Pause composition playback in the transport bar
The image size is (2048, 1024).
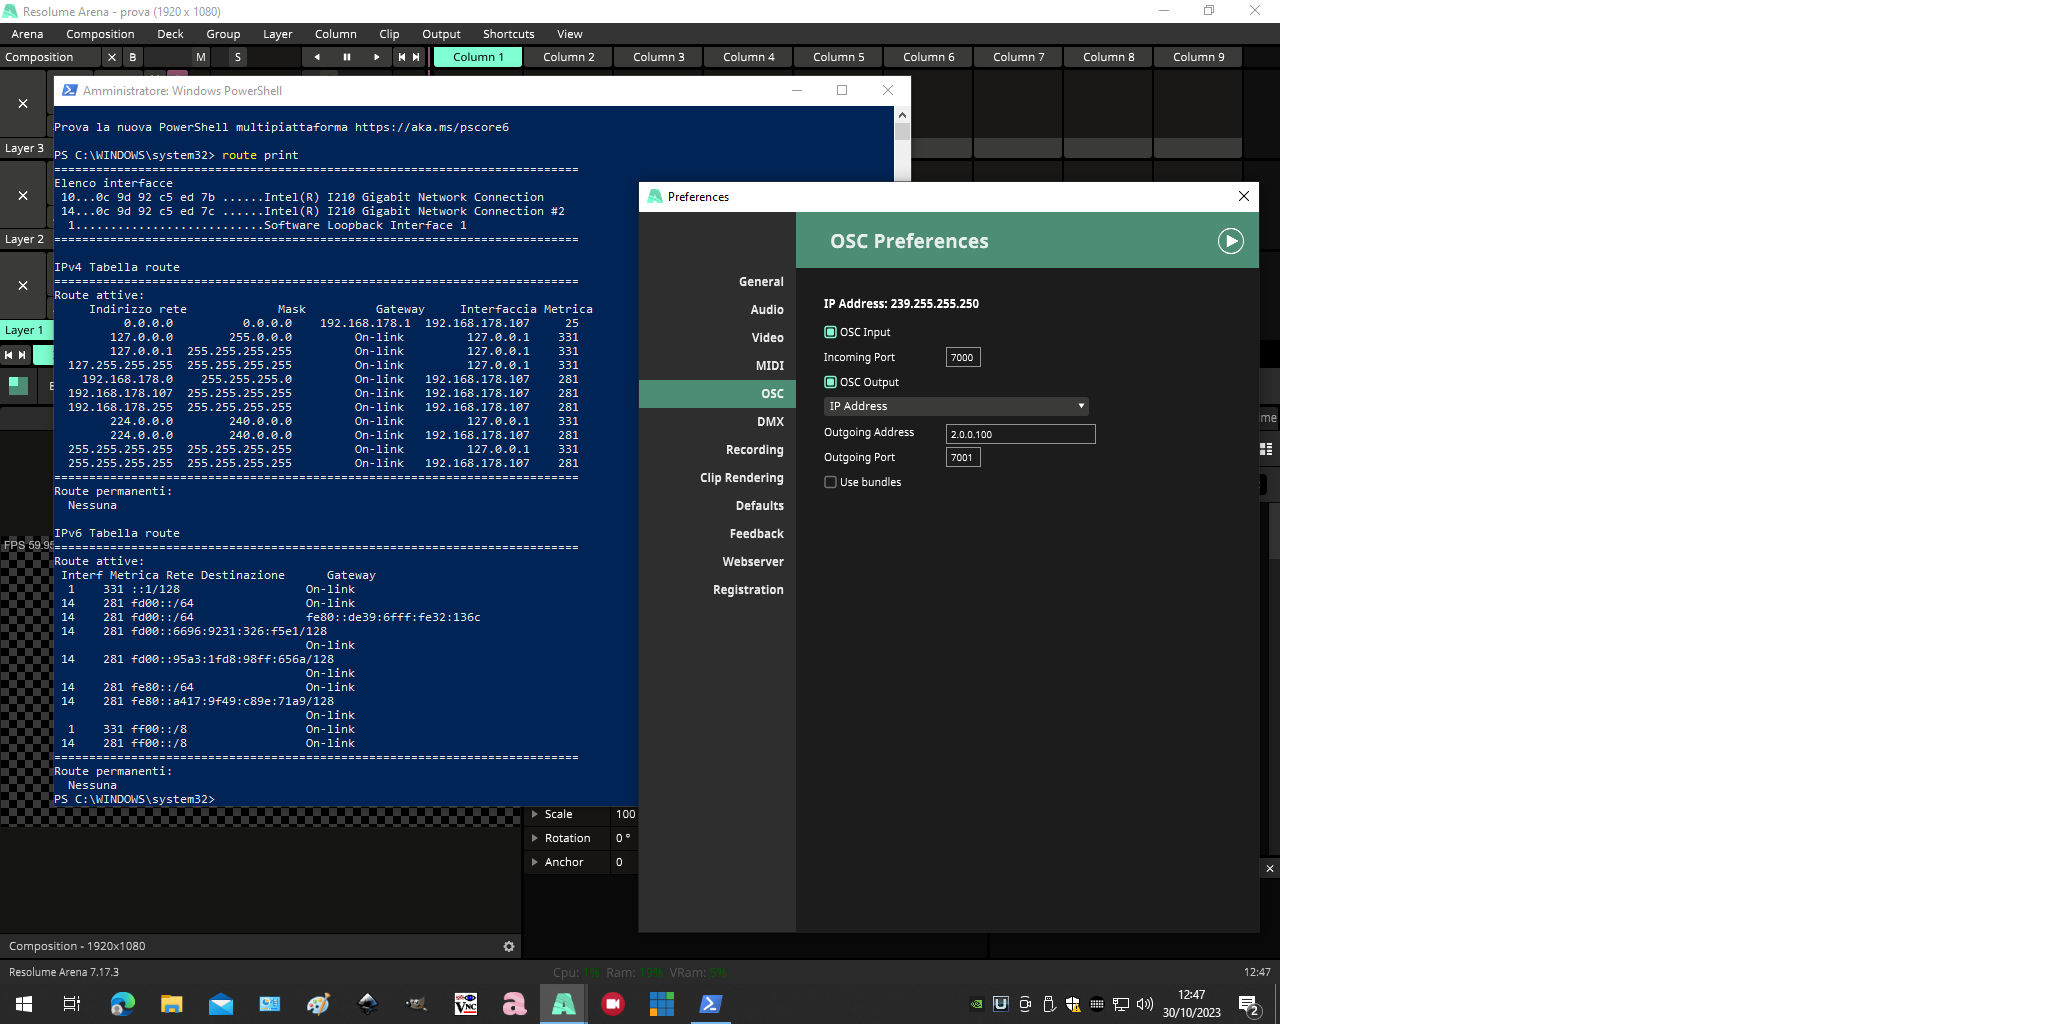[x=347, y=57]
